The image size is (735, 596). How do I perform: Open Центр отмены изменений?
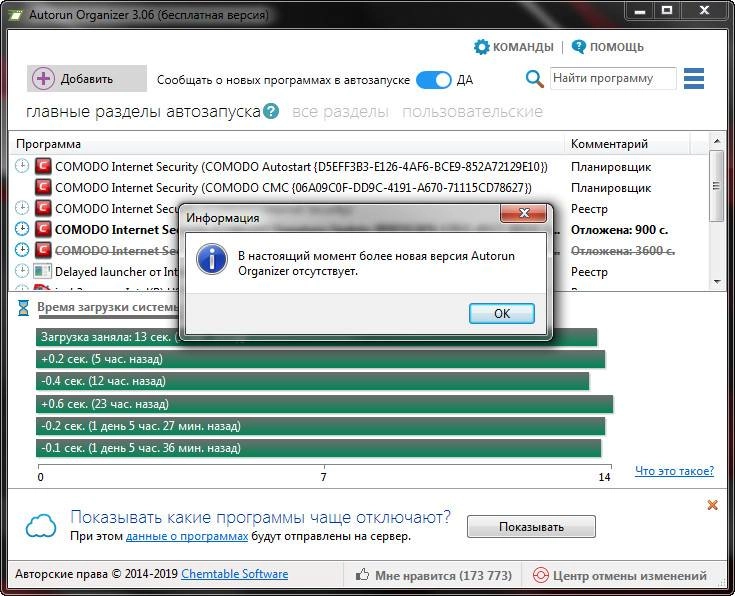tap(620, 575)
